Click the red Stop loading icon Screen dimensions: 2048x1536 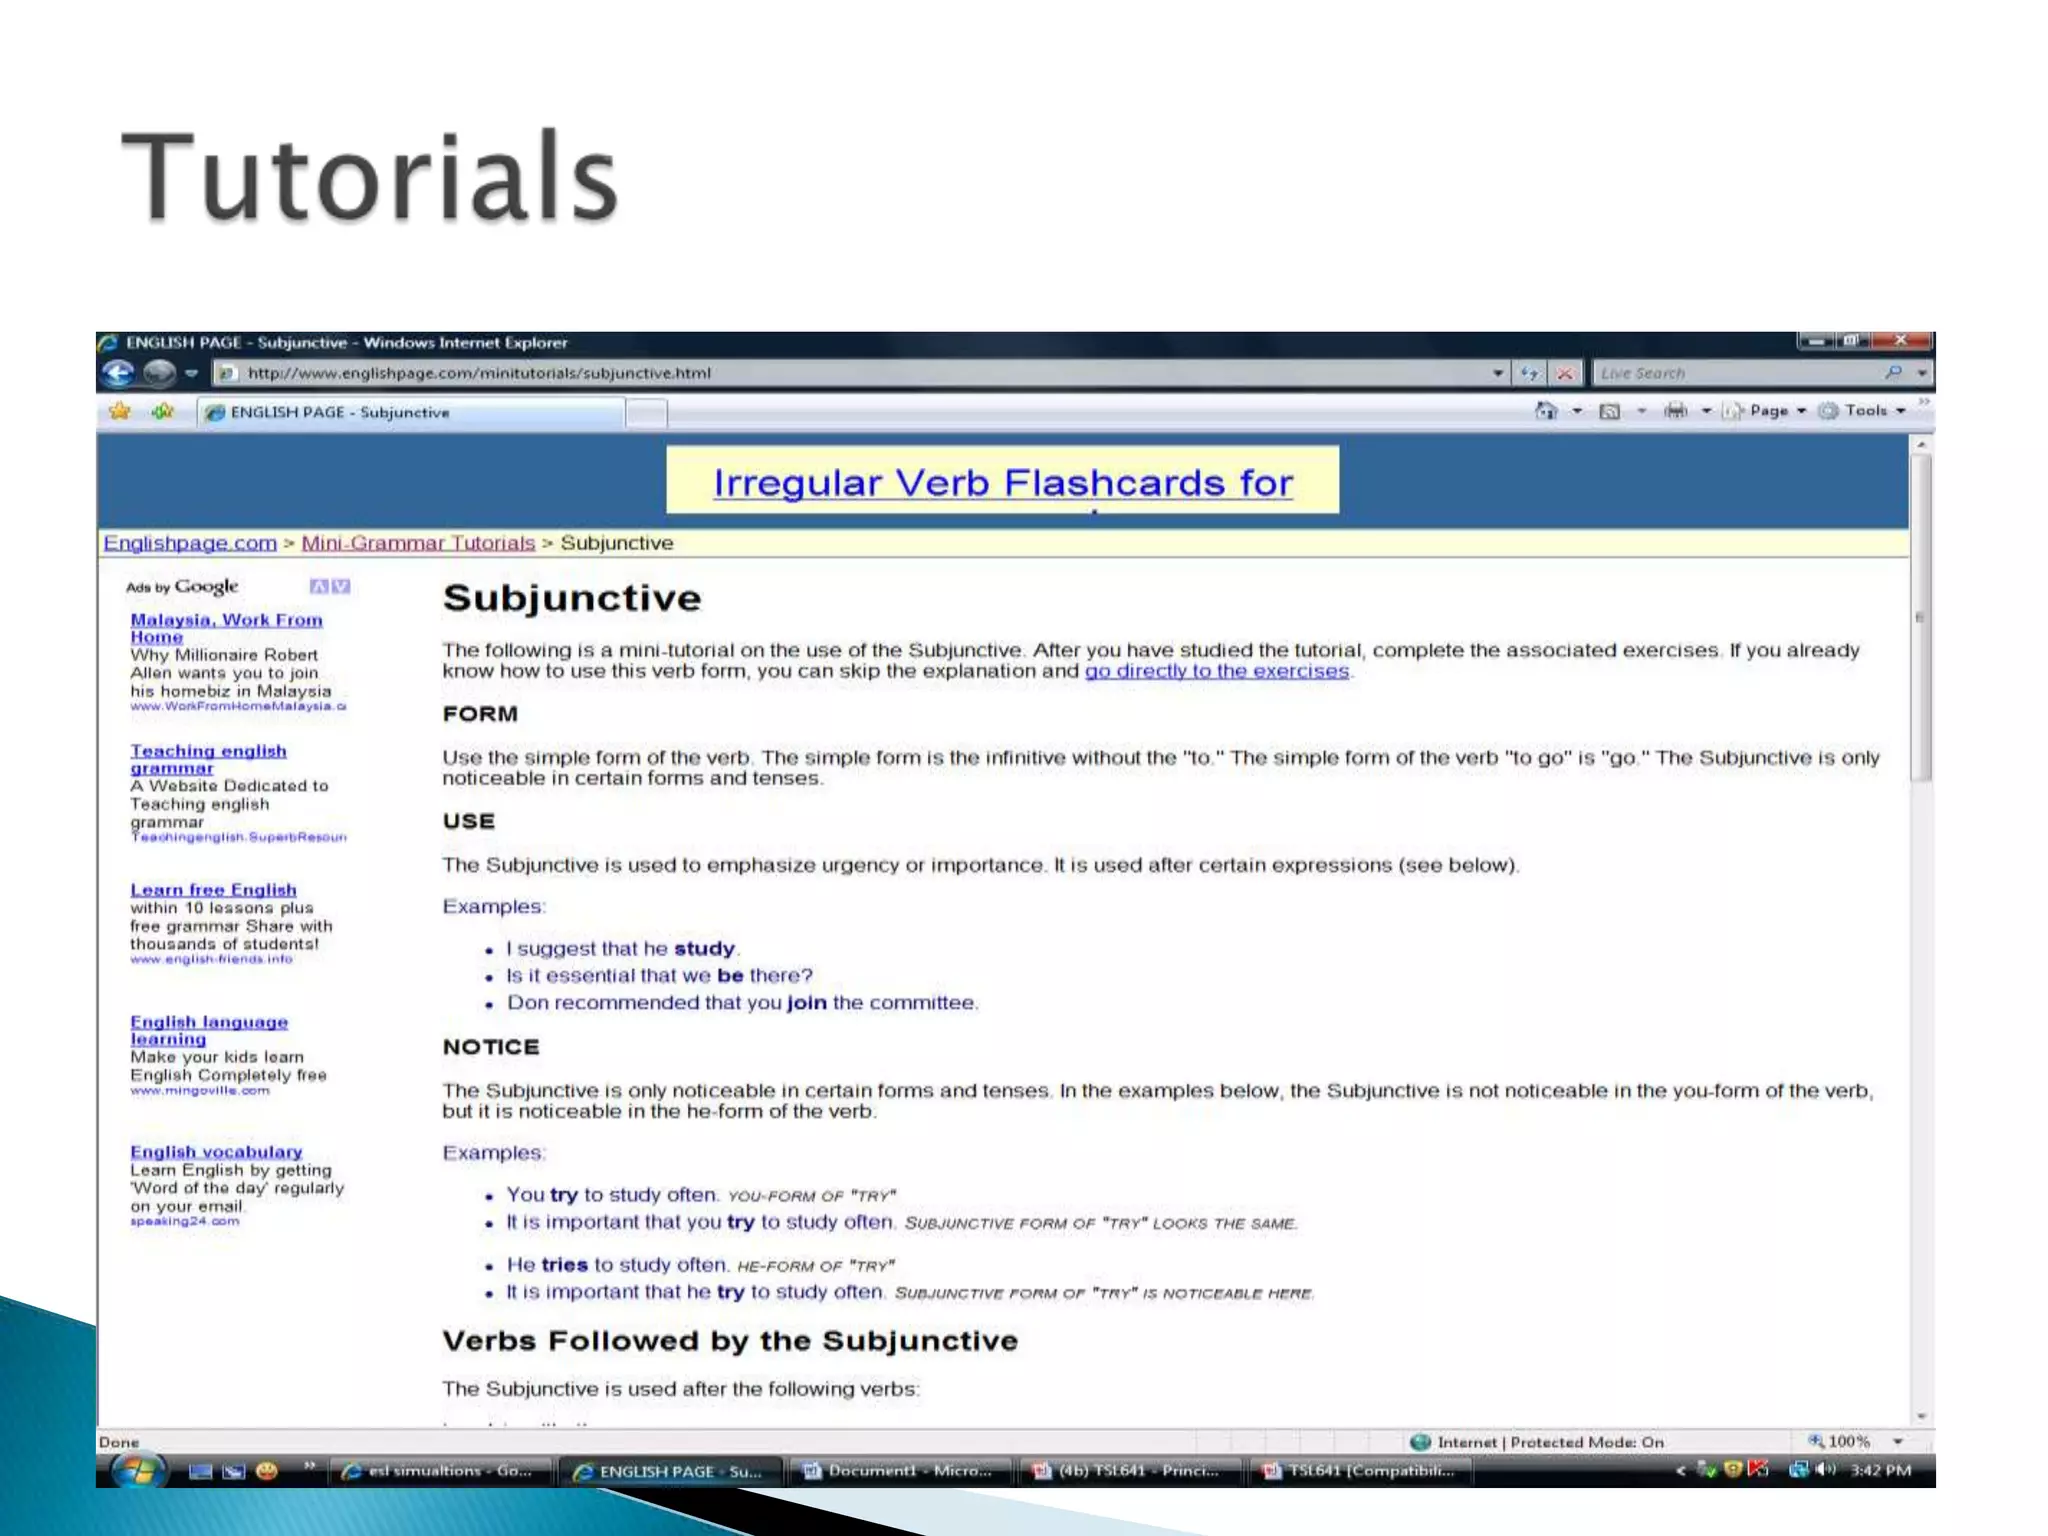point(1564,373)
